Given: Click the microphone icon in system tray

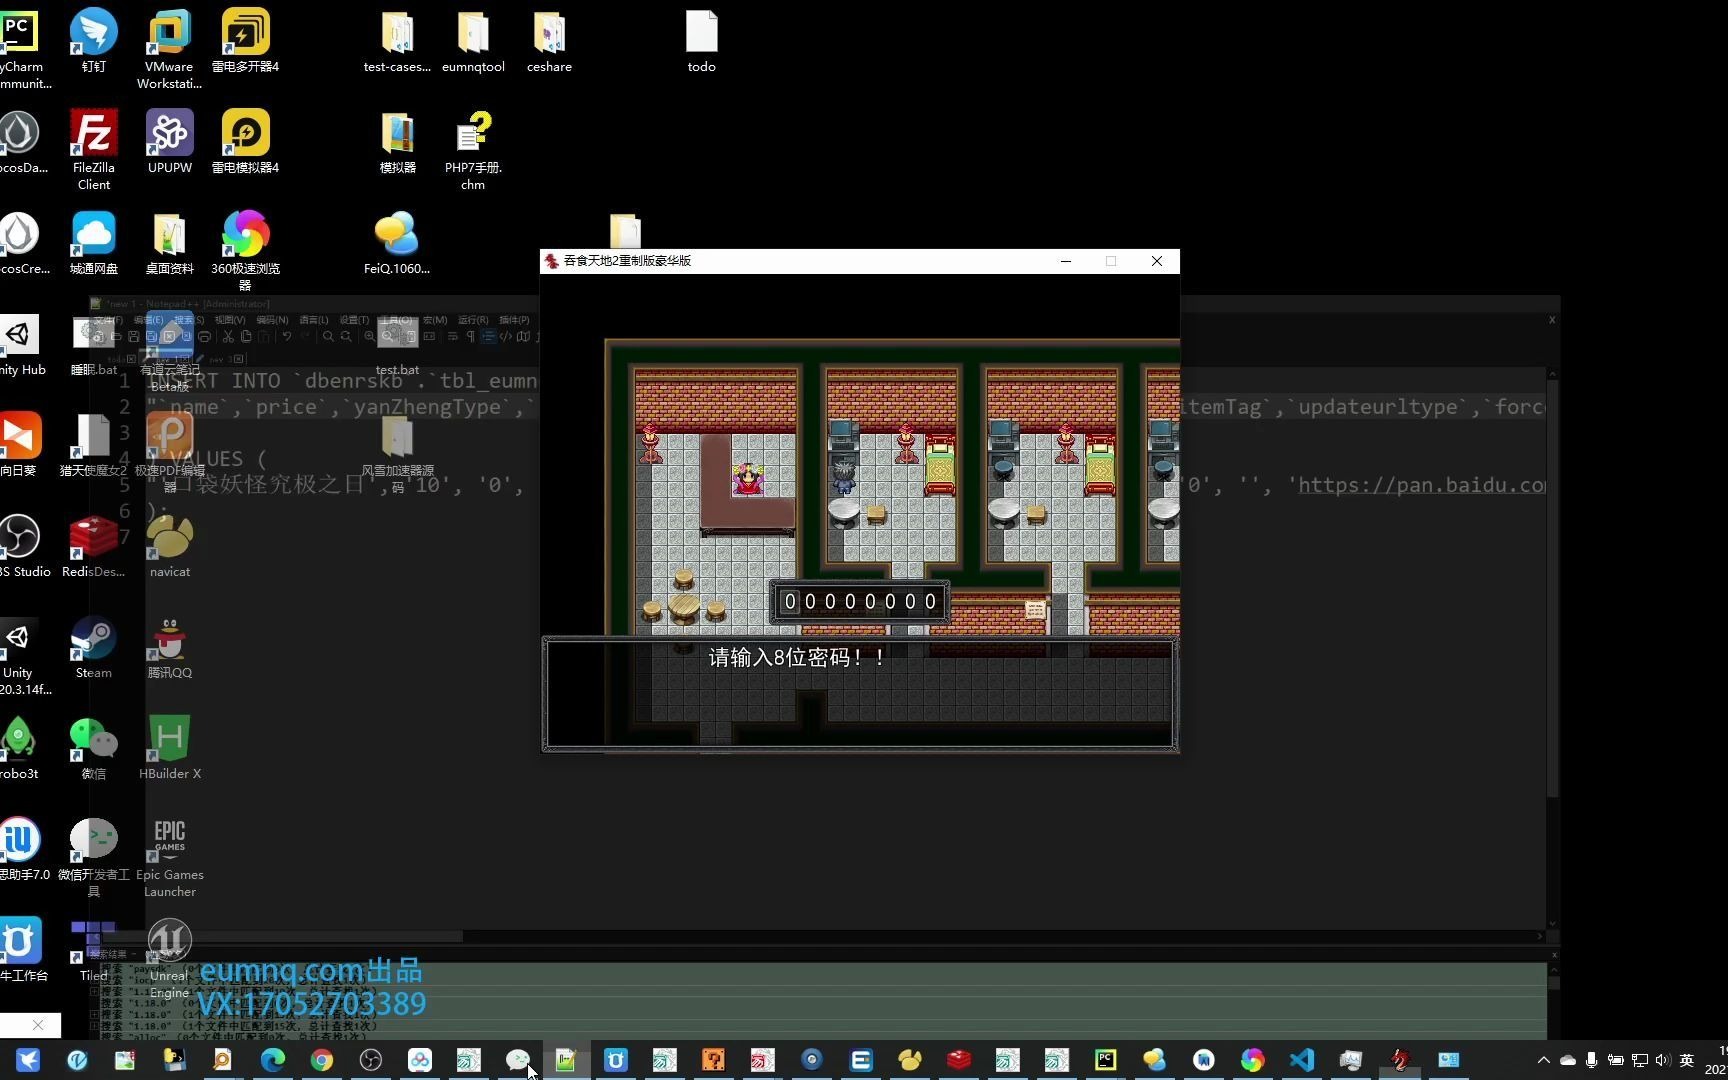Looking at the screenshot, I should click(x=1591, y=1060).
